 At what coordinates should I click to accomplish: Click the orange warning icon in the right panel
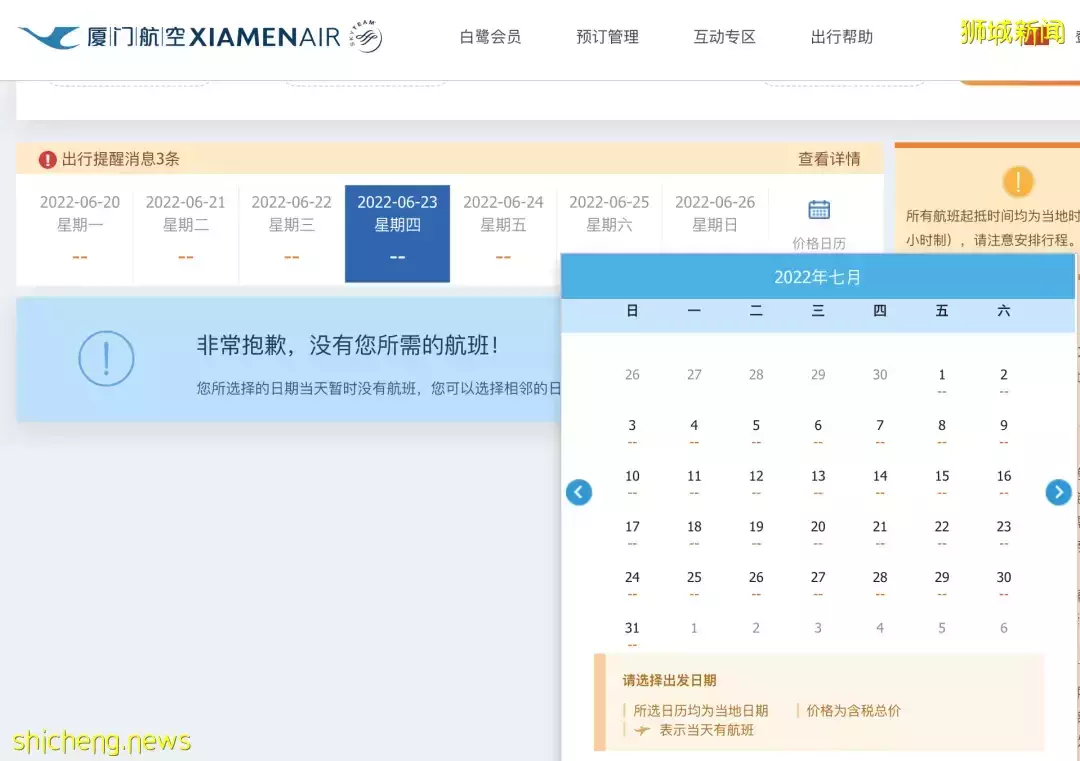point(1018,182)
